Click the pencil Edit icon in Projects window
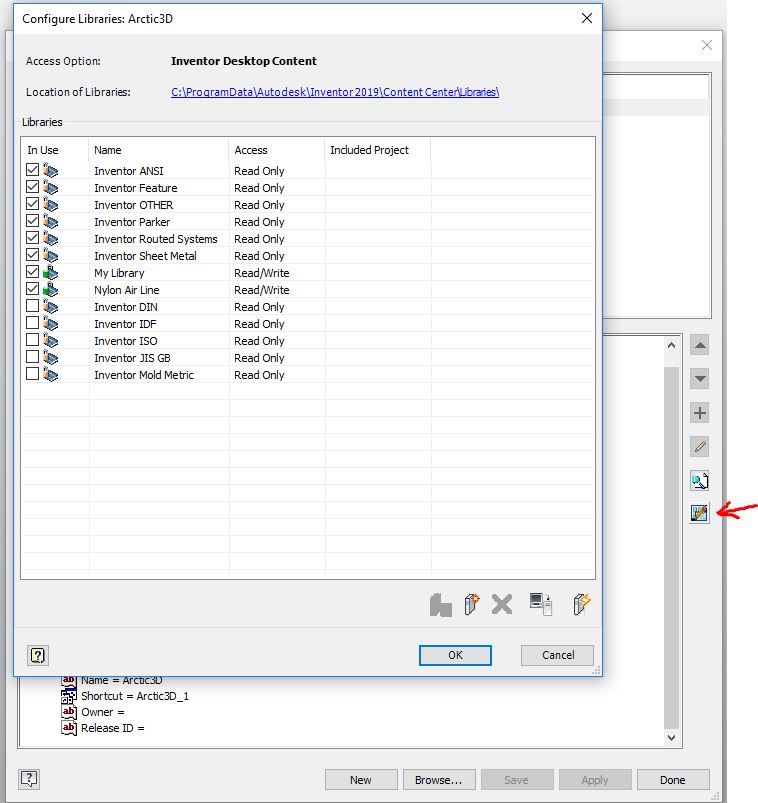 pos(700,447)
